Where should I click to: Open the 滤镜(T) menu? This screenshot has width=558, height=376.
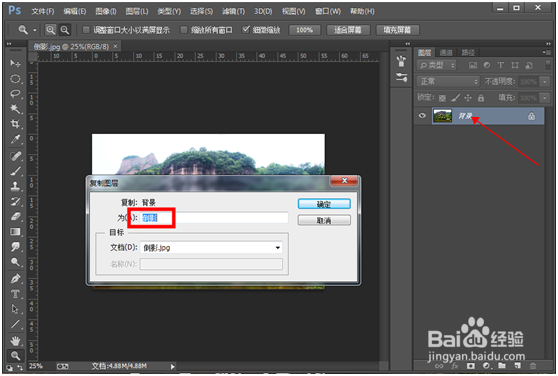(x=233, y=11)
